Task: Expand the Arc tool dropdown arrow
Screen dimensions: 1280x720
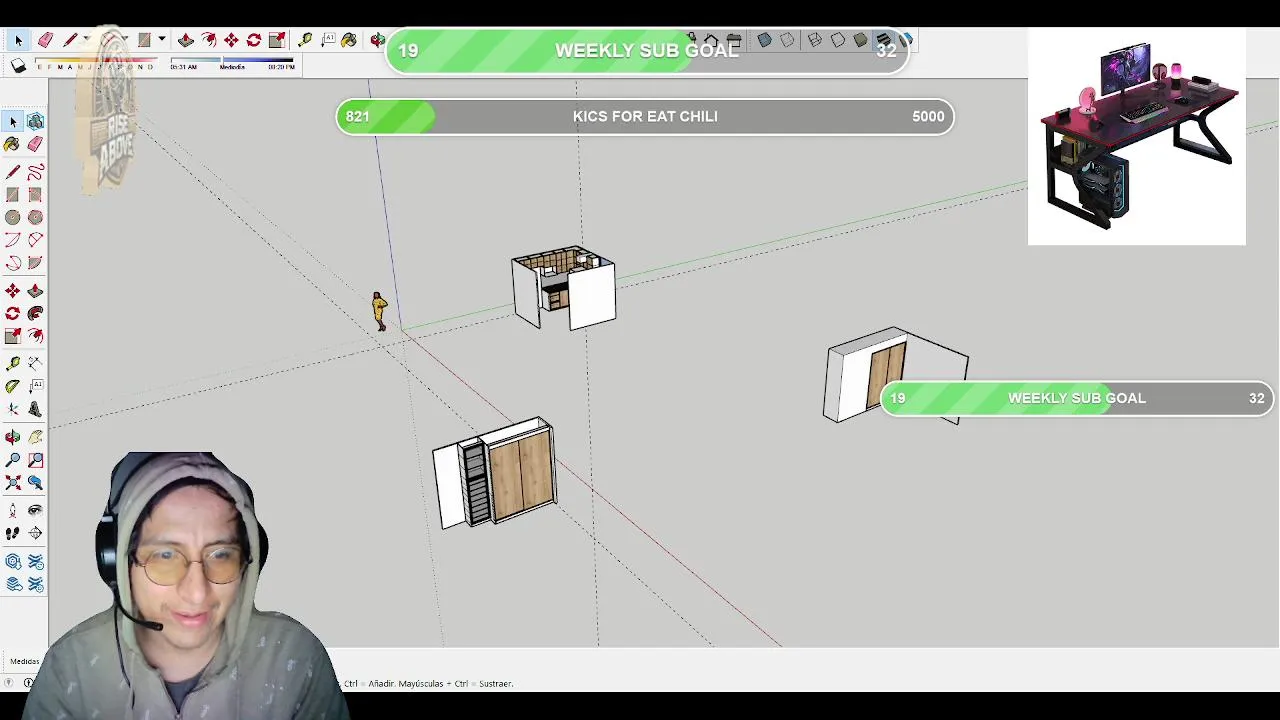Action: pos(124,40)
